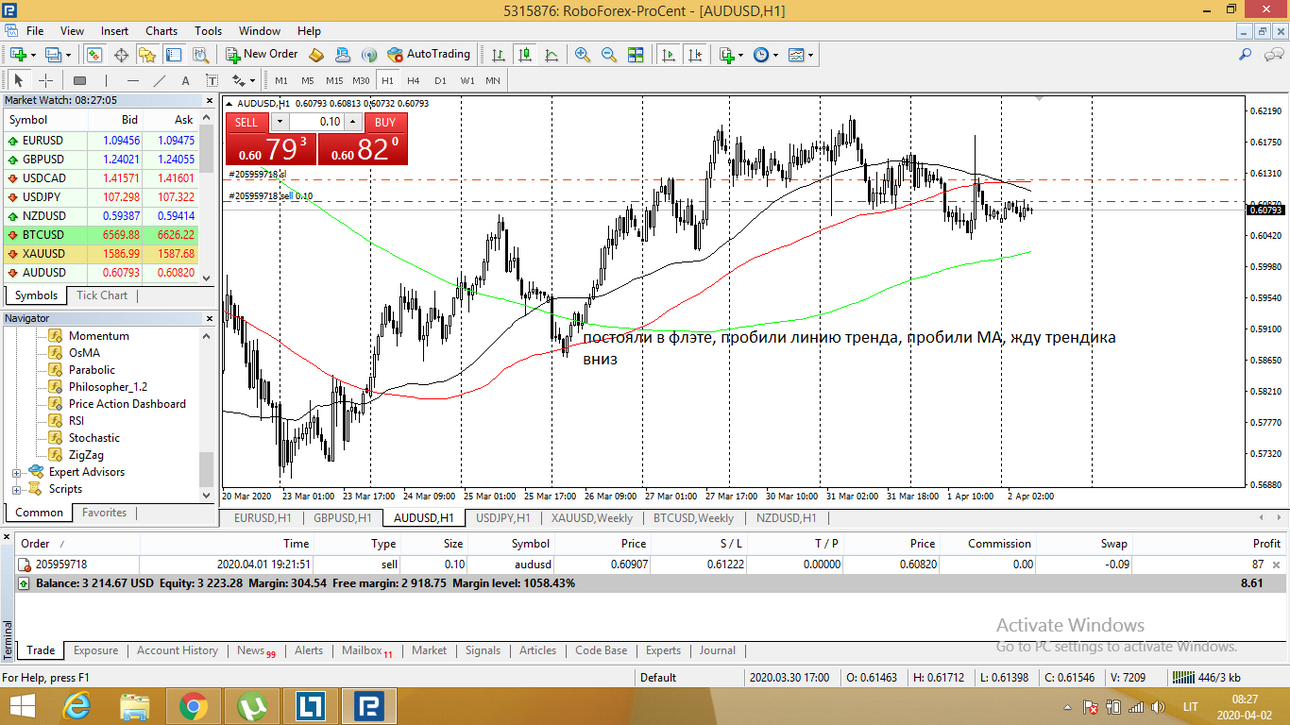Open the Favorites tab in Navigator
The height and width of the screenshot is (725, 1290).
(x=104, y=512)
